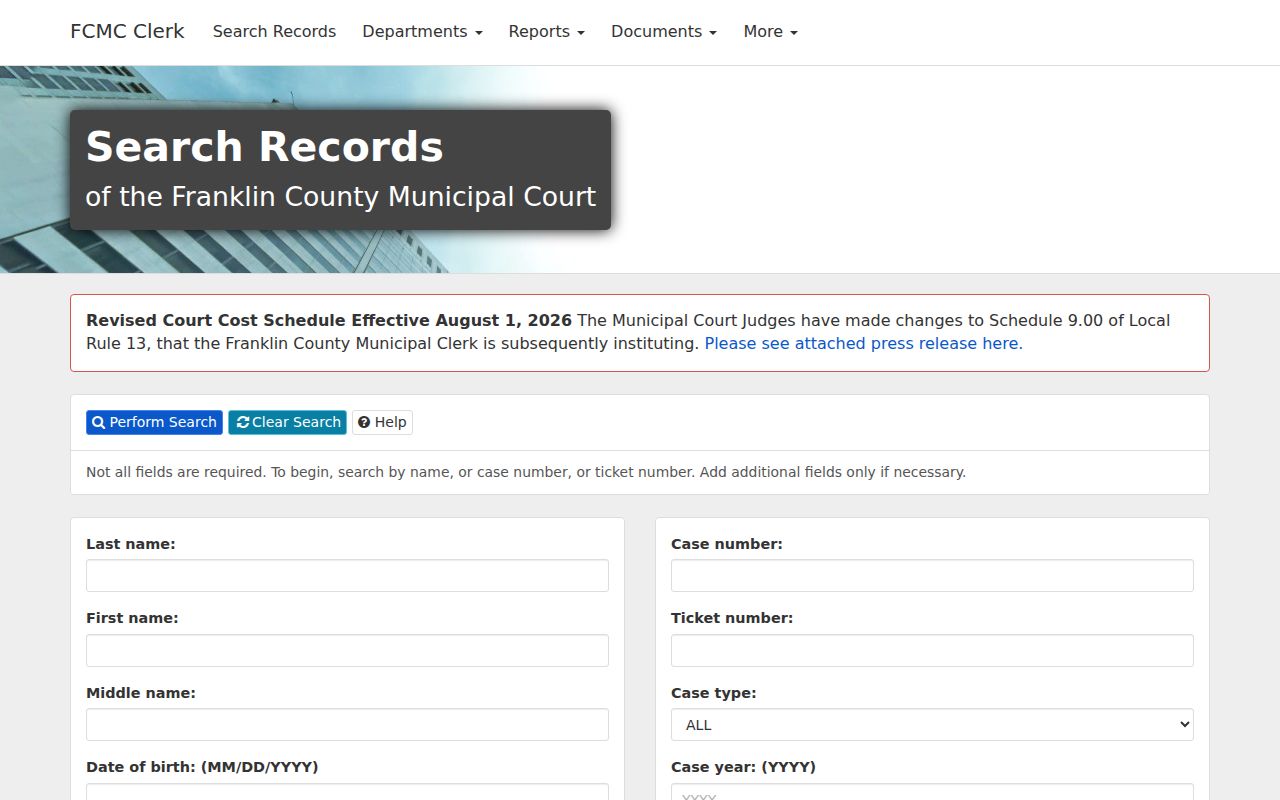Viewport: 1280px width, 800px height.
Task: Focus the First name field
Action: 347,650
